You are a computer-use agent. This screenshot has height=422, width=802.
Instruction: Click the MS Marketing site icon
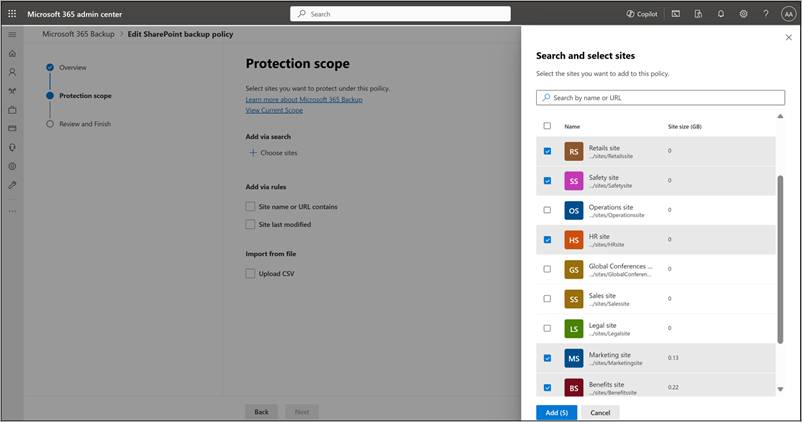coord(573,358)
